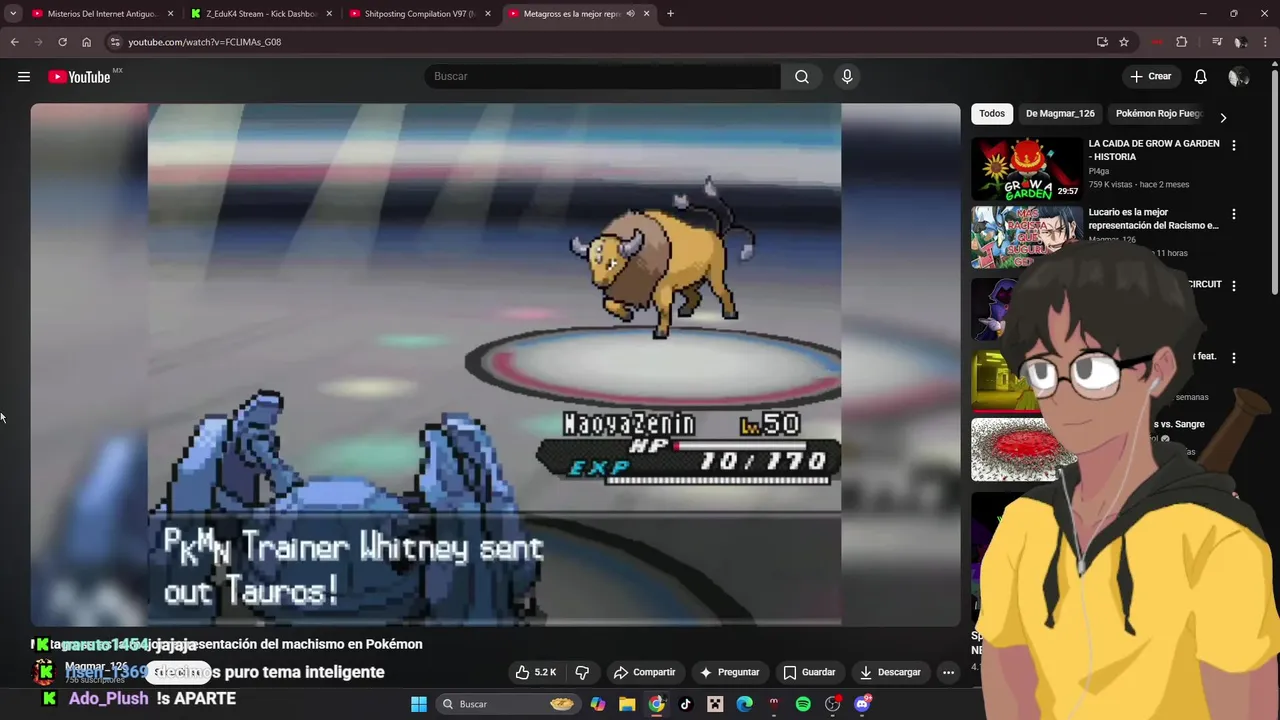Open the YouTube hamburger guide menu
1280x720 pixels.
click(x=24, y=77)
